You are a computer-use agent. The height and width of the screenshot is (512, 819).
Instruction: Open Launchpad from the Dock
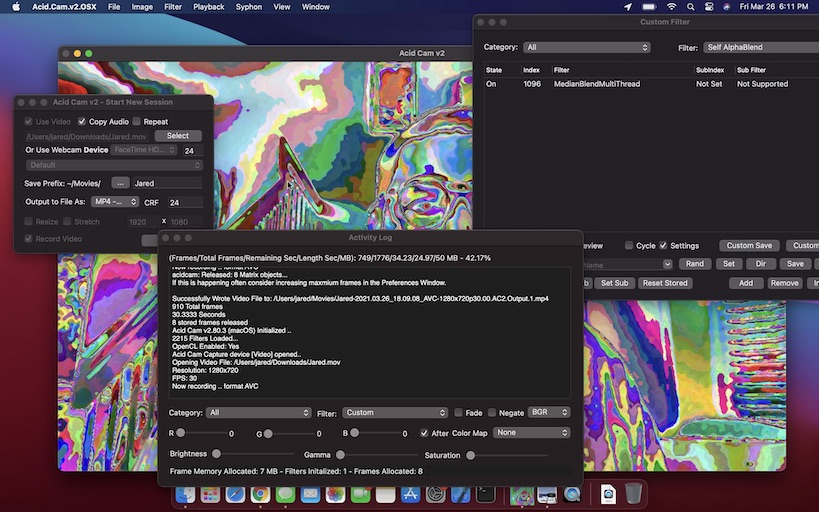(210, 494)
